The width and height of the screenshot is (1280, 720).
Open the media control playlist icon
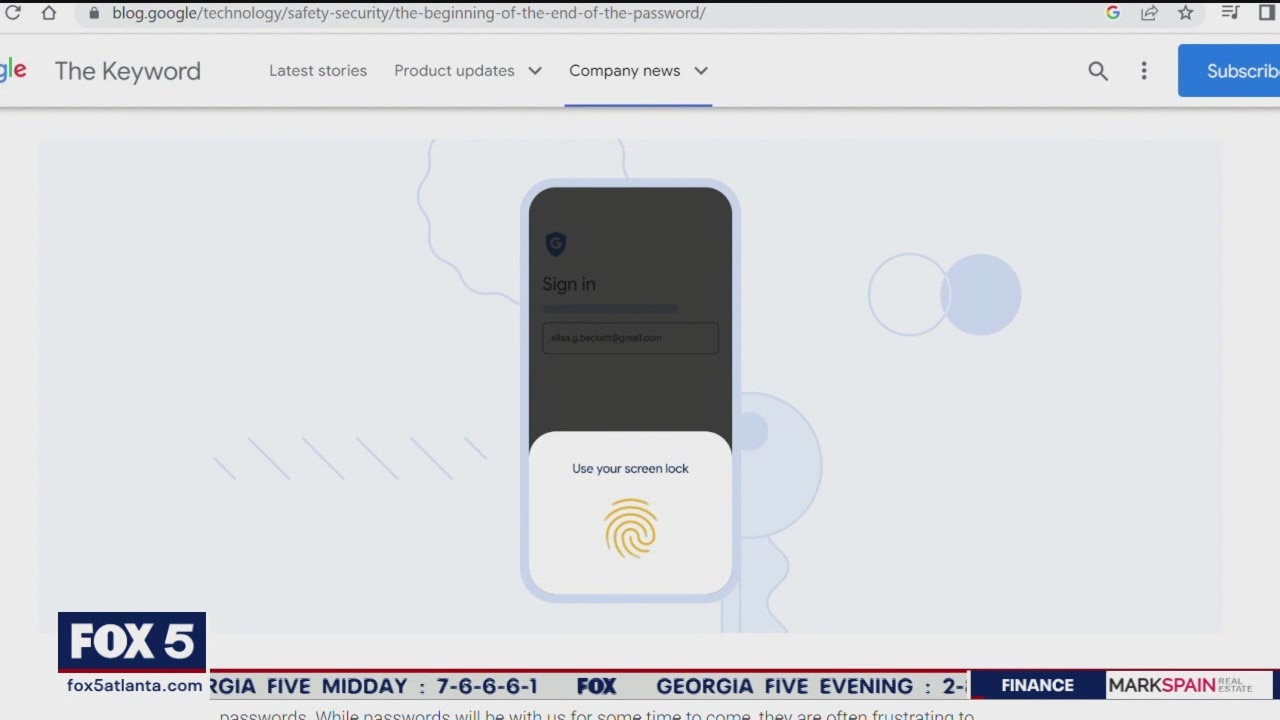coord(1230,13)
